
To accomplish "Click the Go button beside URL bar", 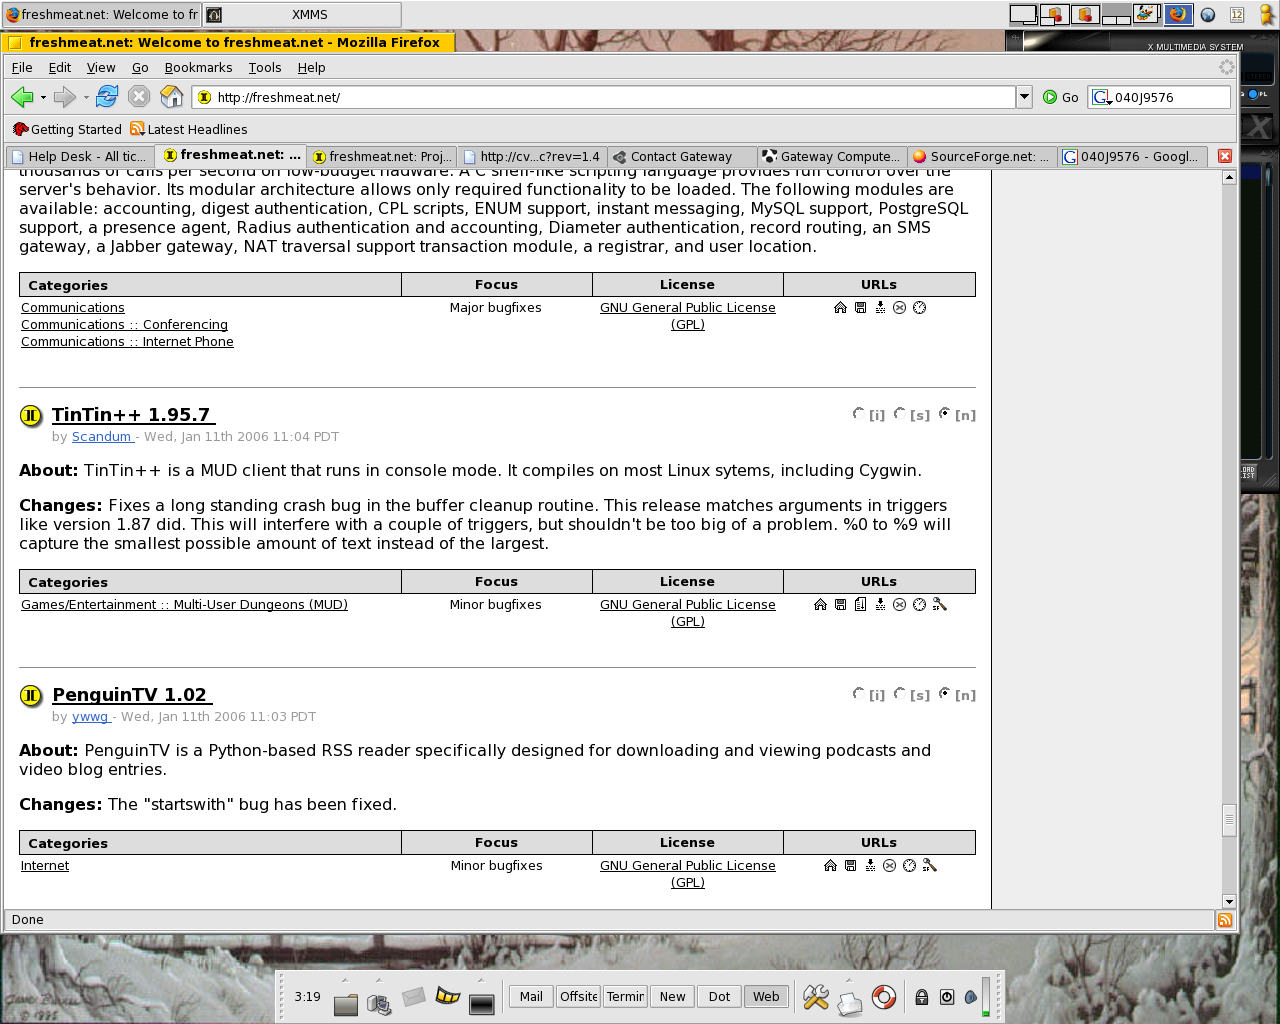I will (x=1060, y=97).
